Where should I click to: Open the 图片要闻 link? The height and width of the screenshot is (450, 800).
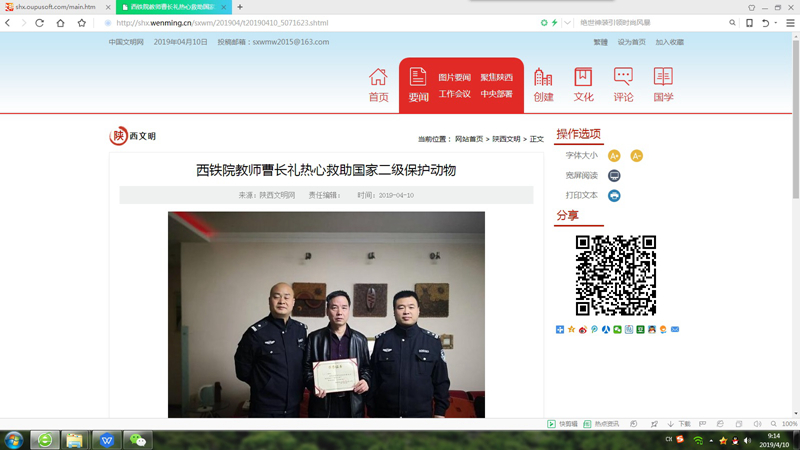(454, 77)
